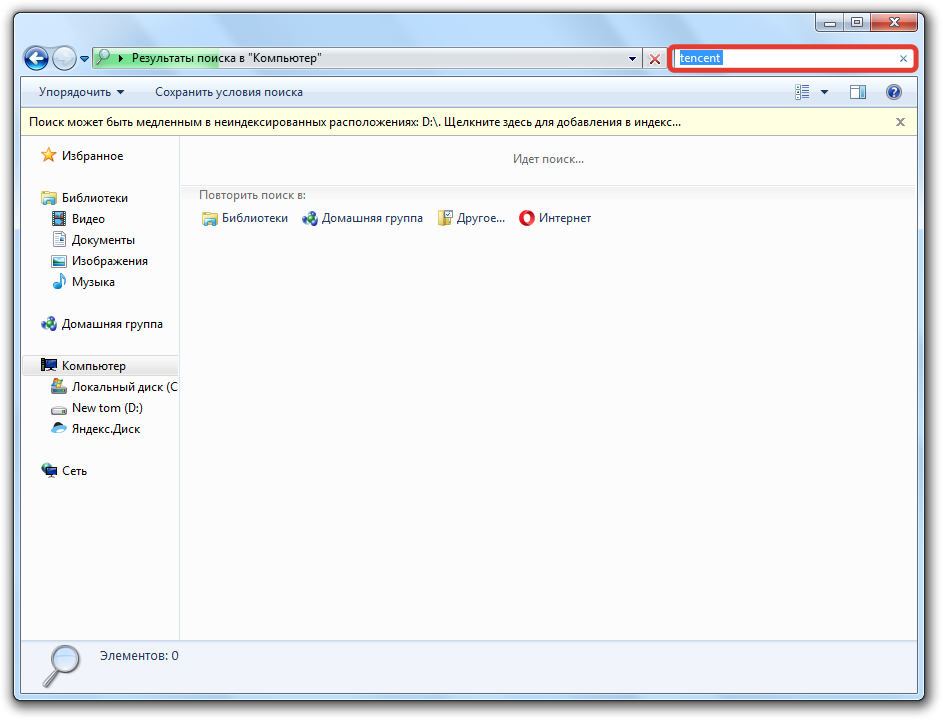Click the Back navigation arrow button
Screen dimensions: 943x720
click(x=36, y=58)
